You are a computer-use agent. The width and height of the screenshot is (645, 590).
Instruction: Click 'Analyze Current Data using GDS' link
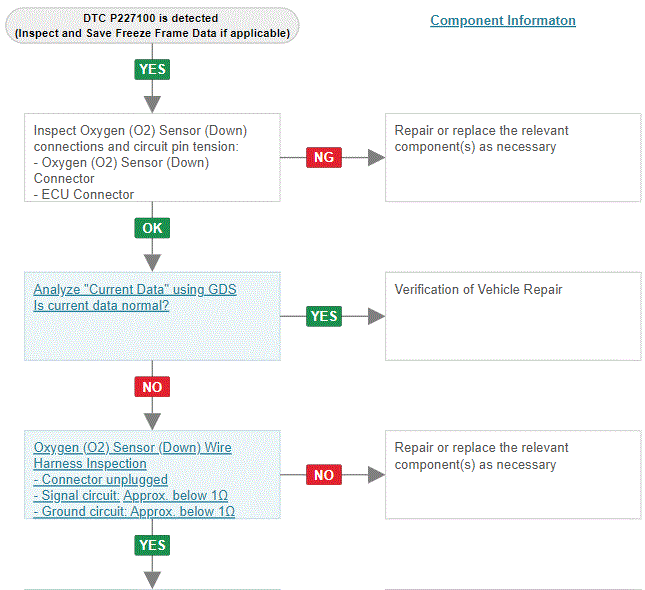(135, 290)
